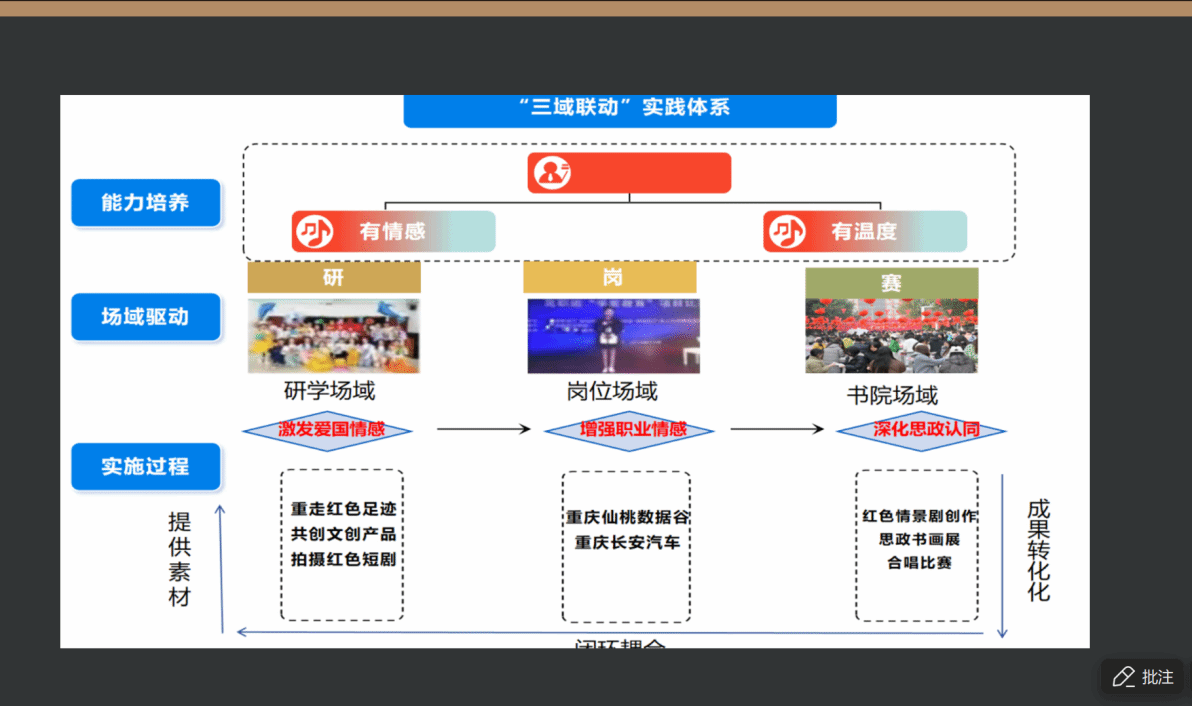Click the person icon in the red box
Screen dimensions: 1192x706
tap(549, 173)
